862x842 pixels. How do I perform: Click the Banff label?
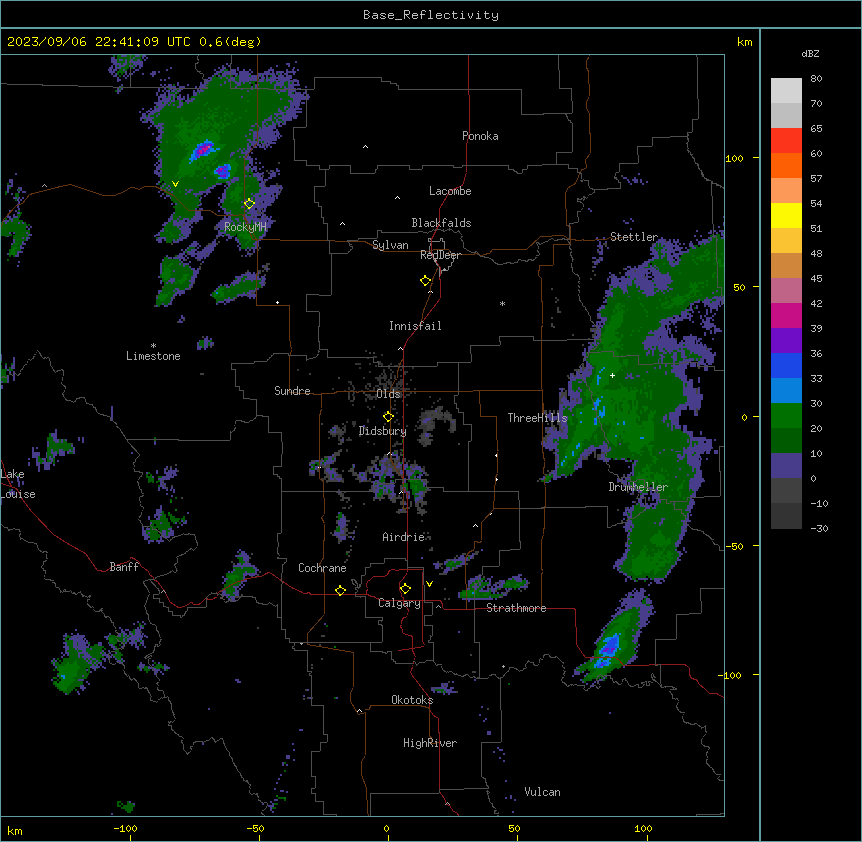(124, 567)
